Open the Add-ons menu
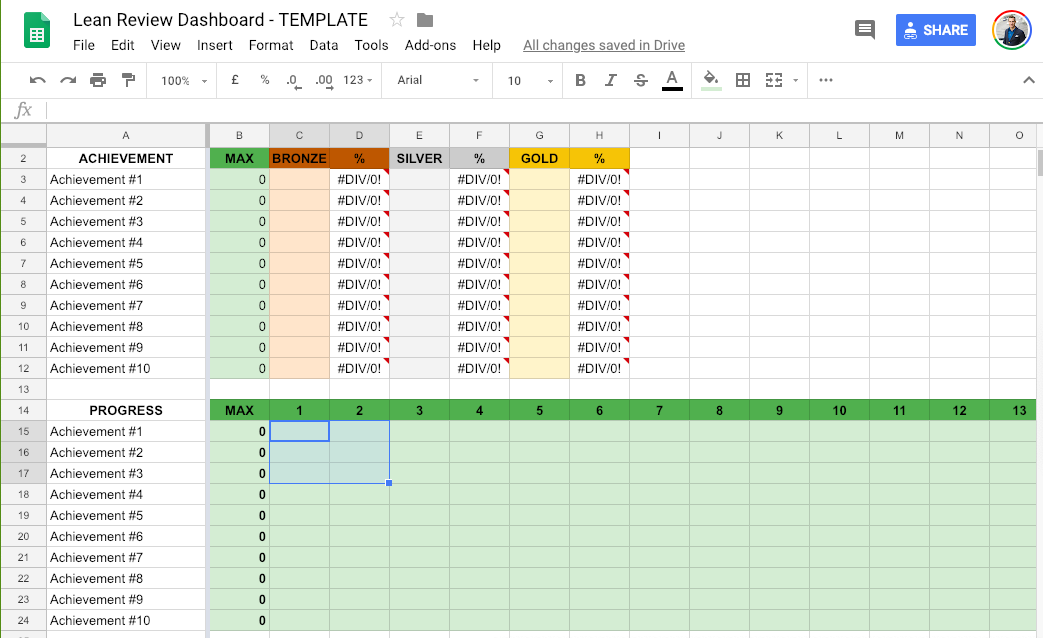The image size is (1043, 638). pos(430,45)
